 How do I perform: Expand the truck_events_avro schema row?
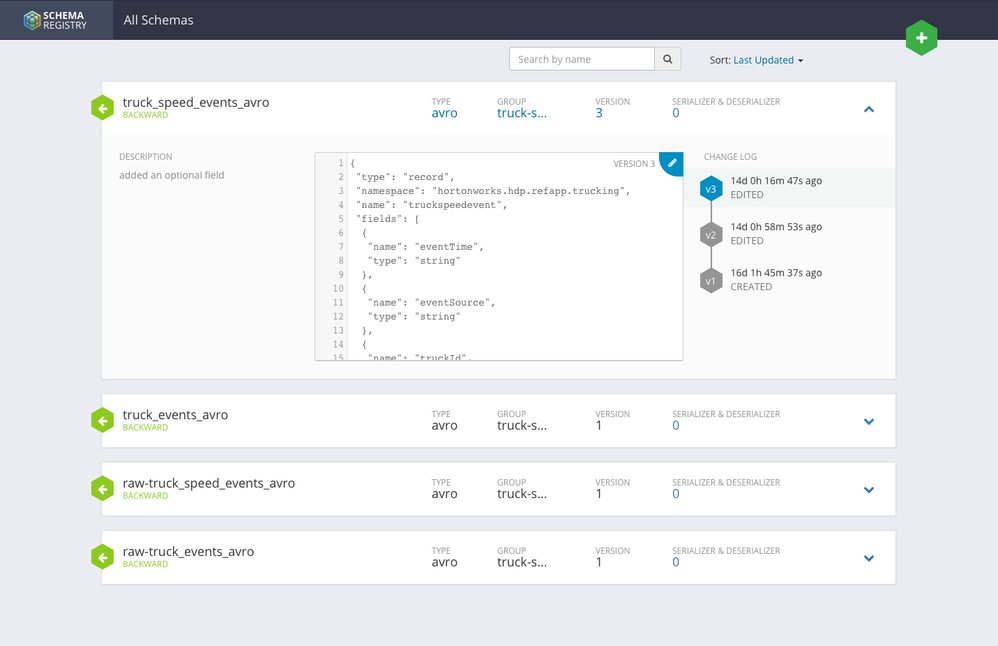click(x=868, y=421)
